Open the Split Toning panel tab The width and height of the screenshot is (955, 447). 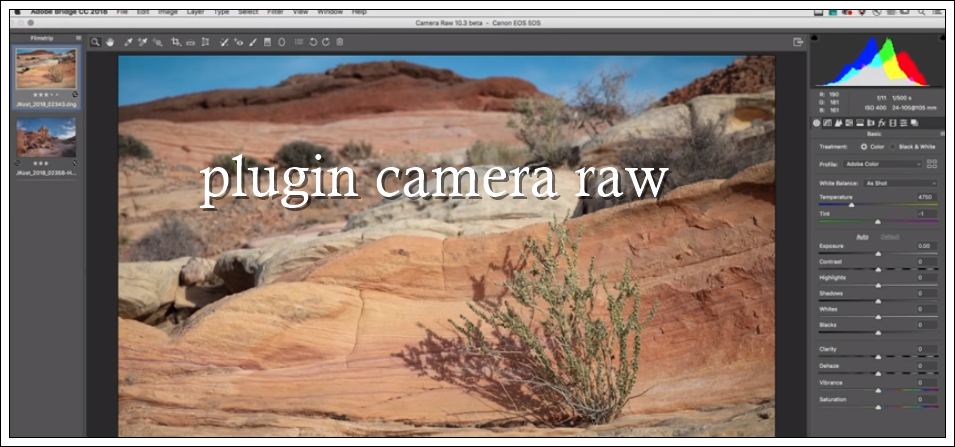coord(860,123)
